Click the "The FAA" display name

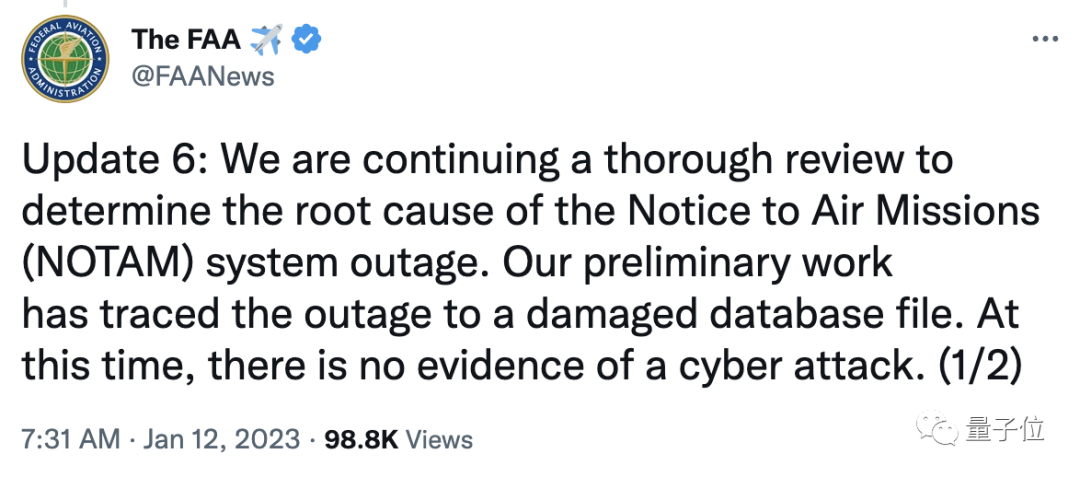(x=187, y=41)
